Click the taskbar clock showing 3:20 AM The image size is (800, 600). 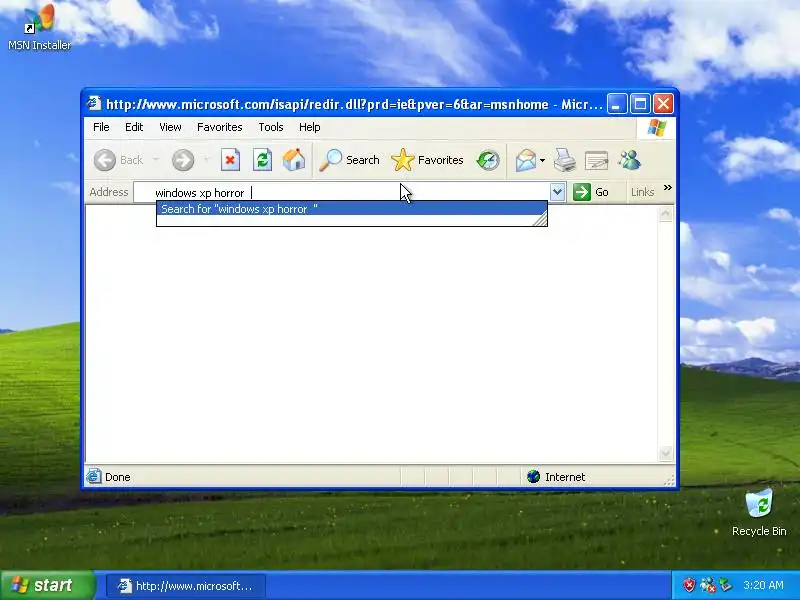point(763,585)
